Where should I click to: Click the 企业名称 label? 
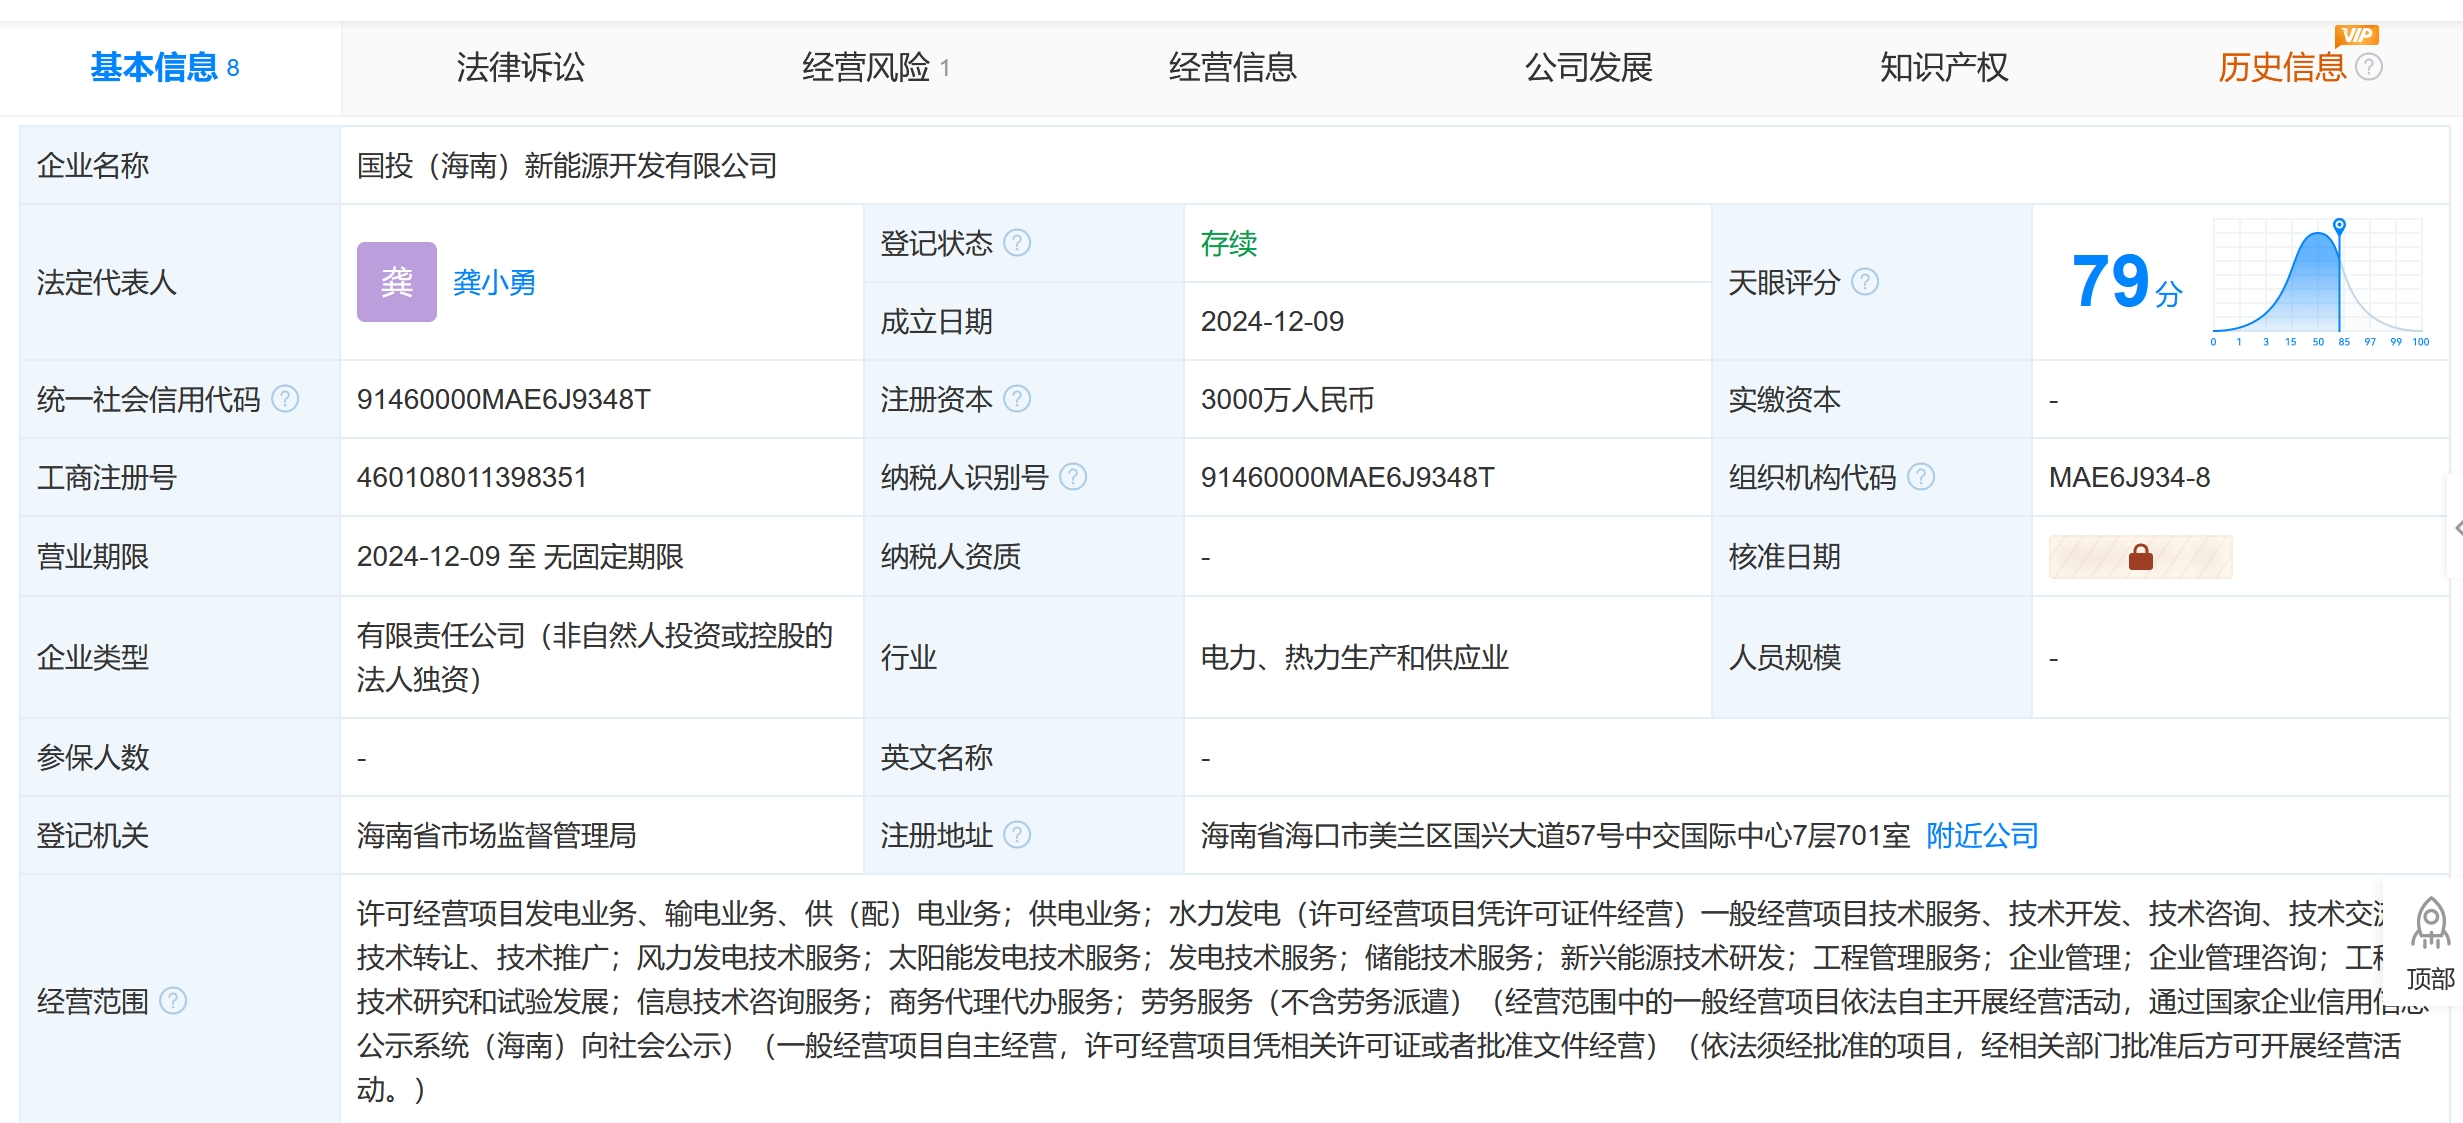point(93,165)
